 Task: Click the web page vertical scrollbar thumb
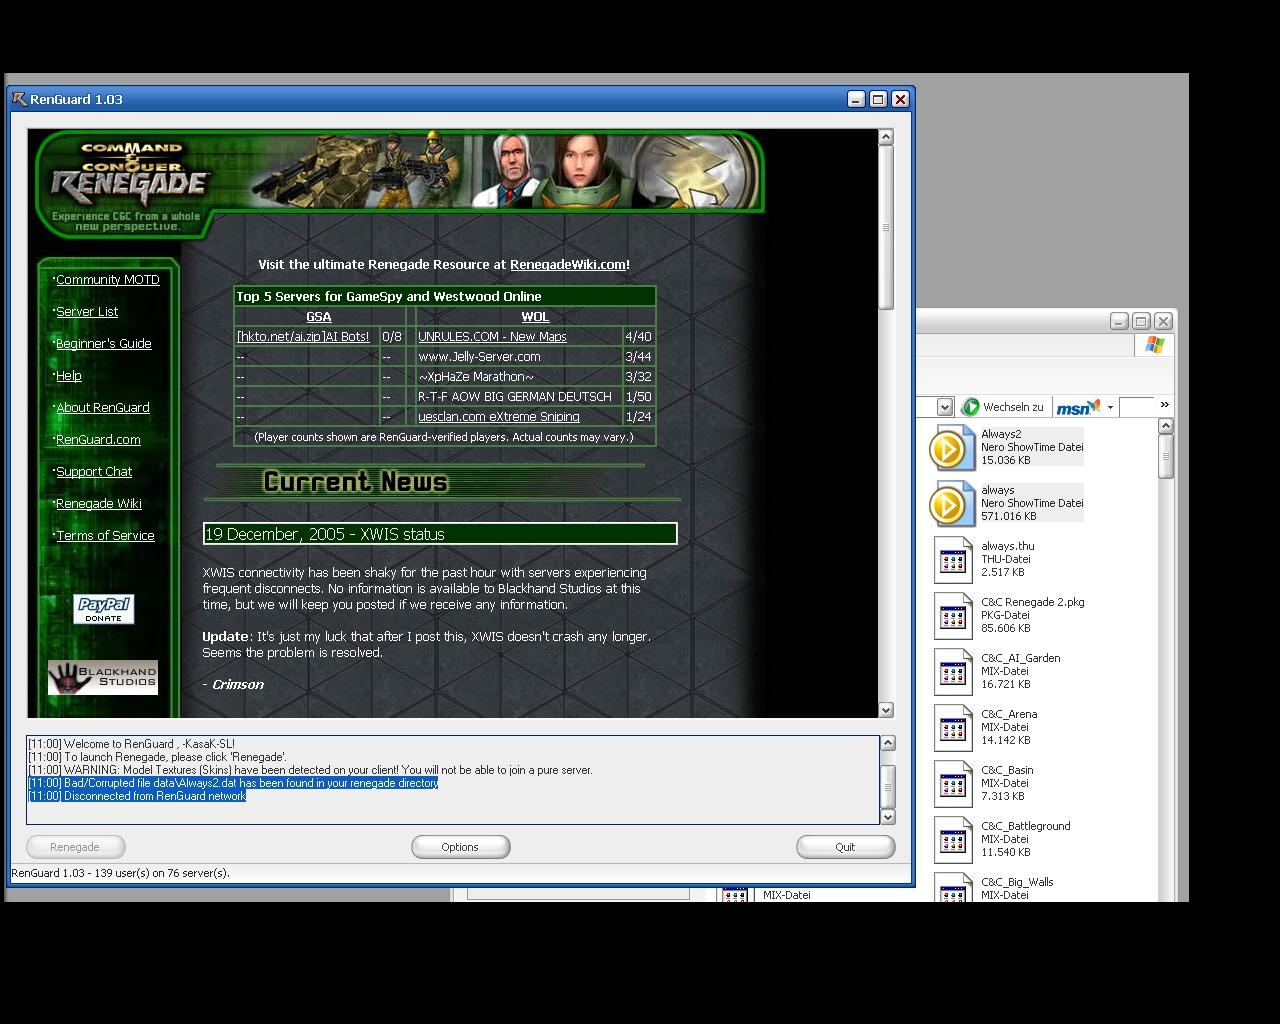click(x=886, y=228)
